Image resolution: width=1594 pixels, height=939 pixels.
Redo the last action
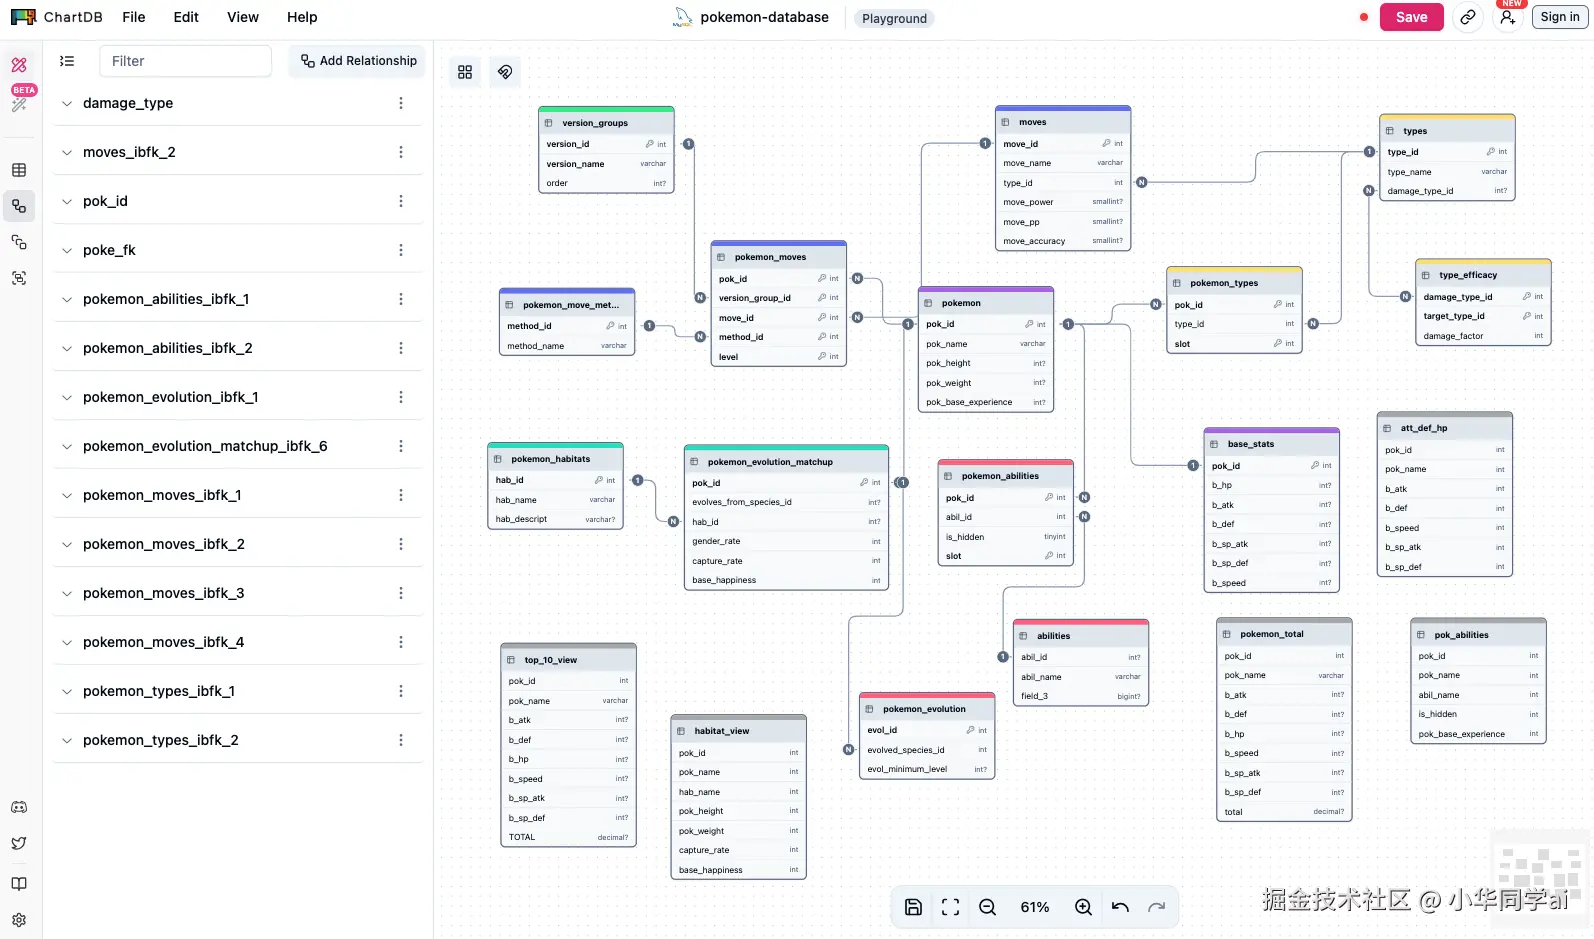[1157, 907]
